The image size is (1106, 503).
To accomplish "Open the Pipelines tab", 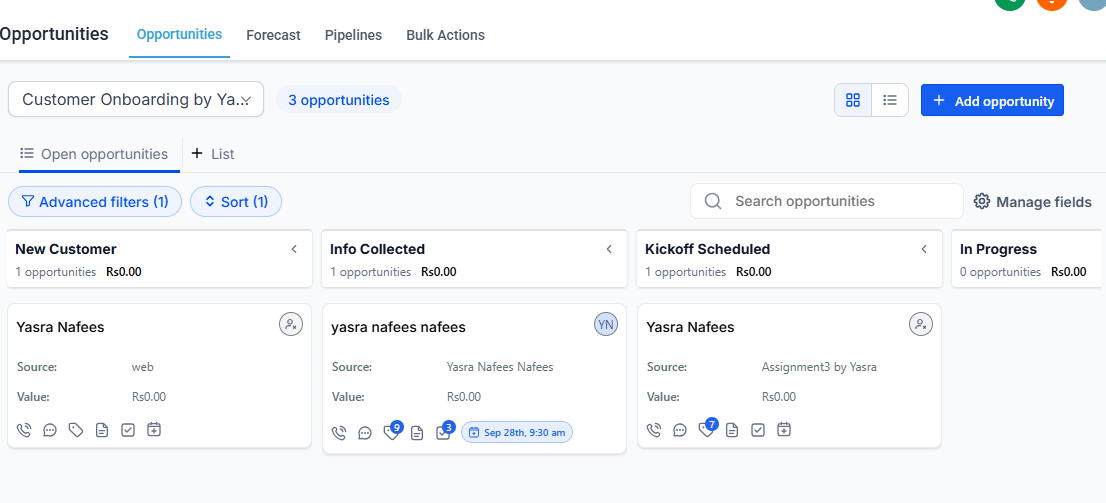I will click(353, 35).
